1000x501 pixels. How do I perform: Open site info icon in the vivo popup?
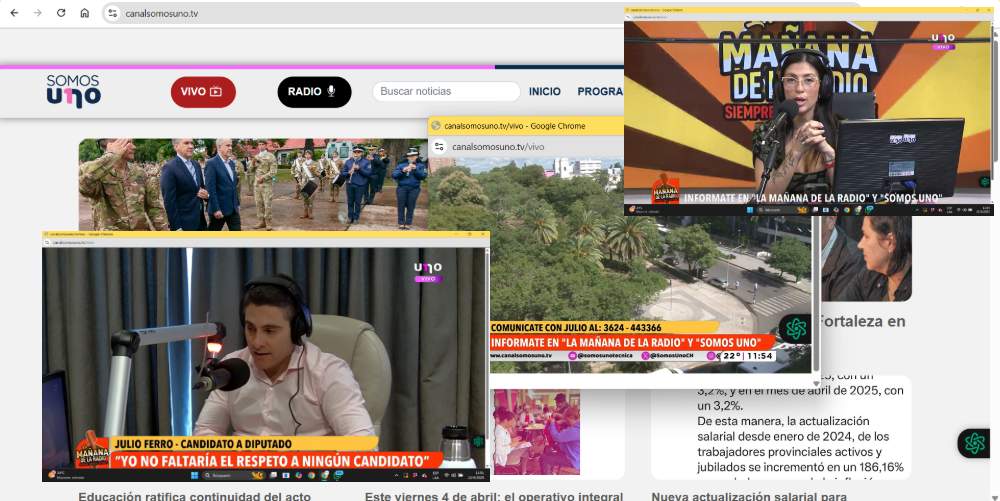[x=439, y=147]
